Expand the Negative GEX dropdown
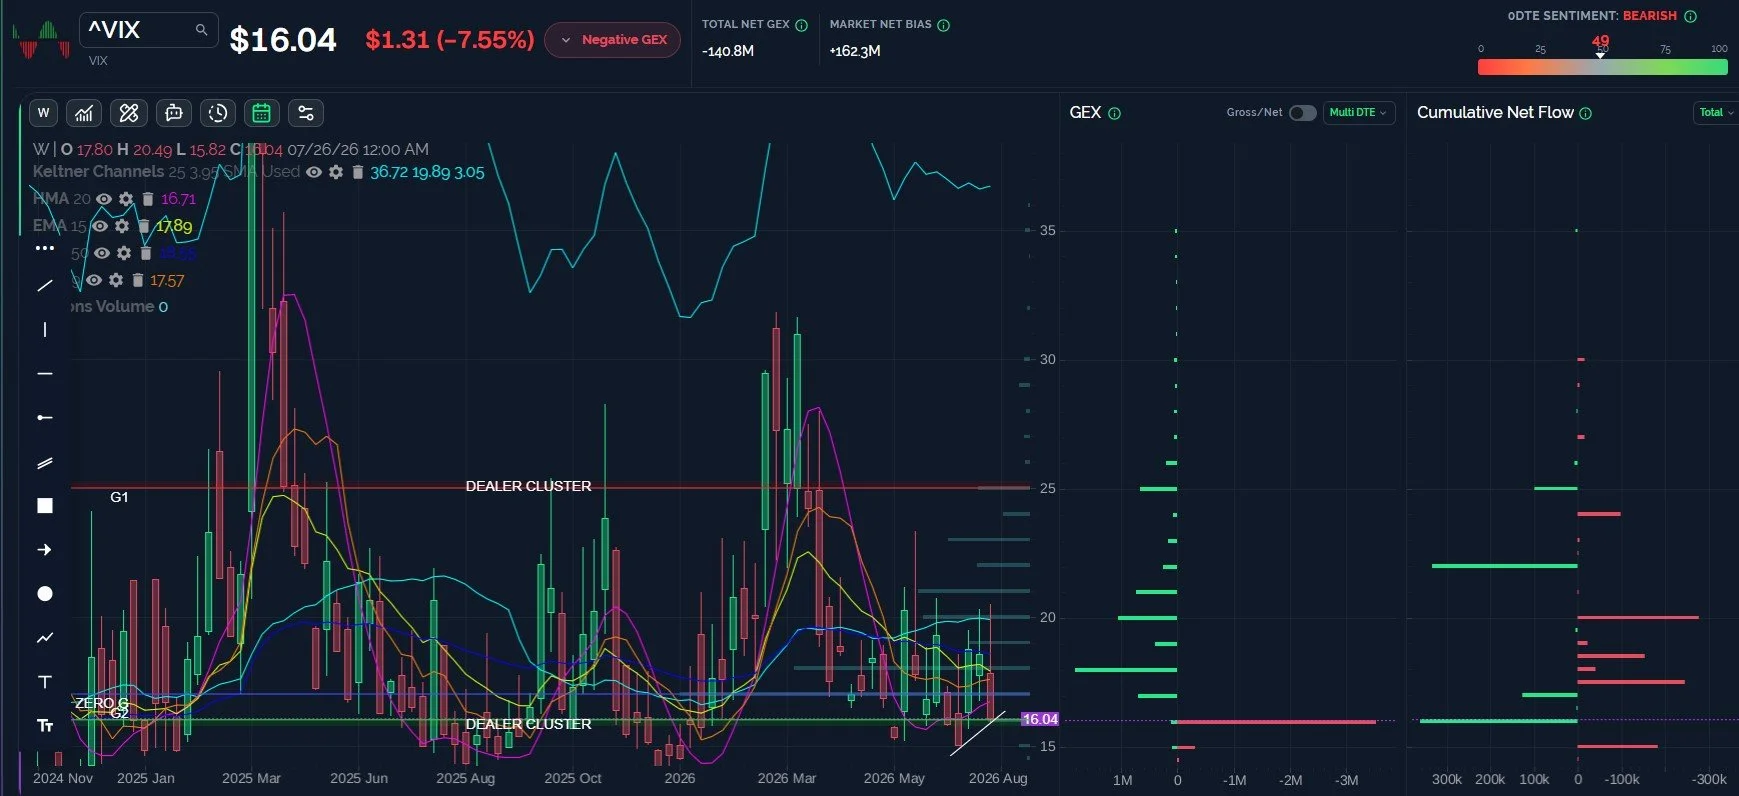Image resolution: width=1739 pixels, height=796 pixels. (613, 40)
